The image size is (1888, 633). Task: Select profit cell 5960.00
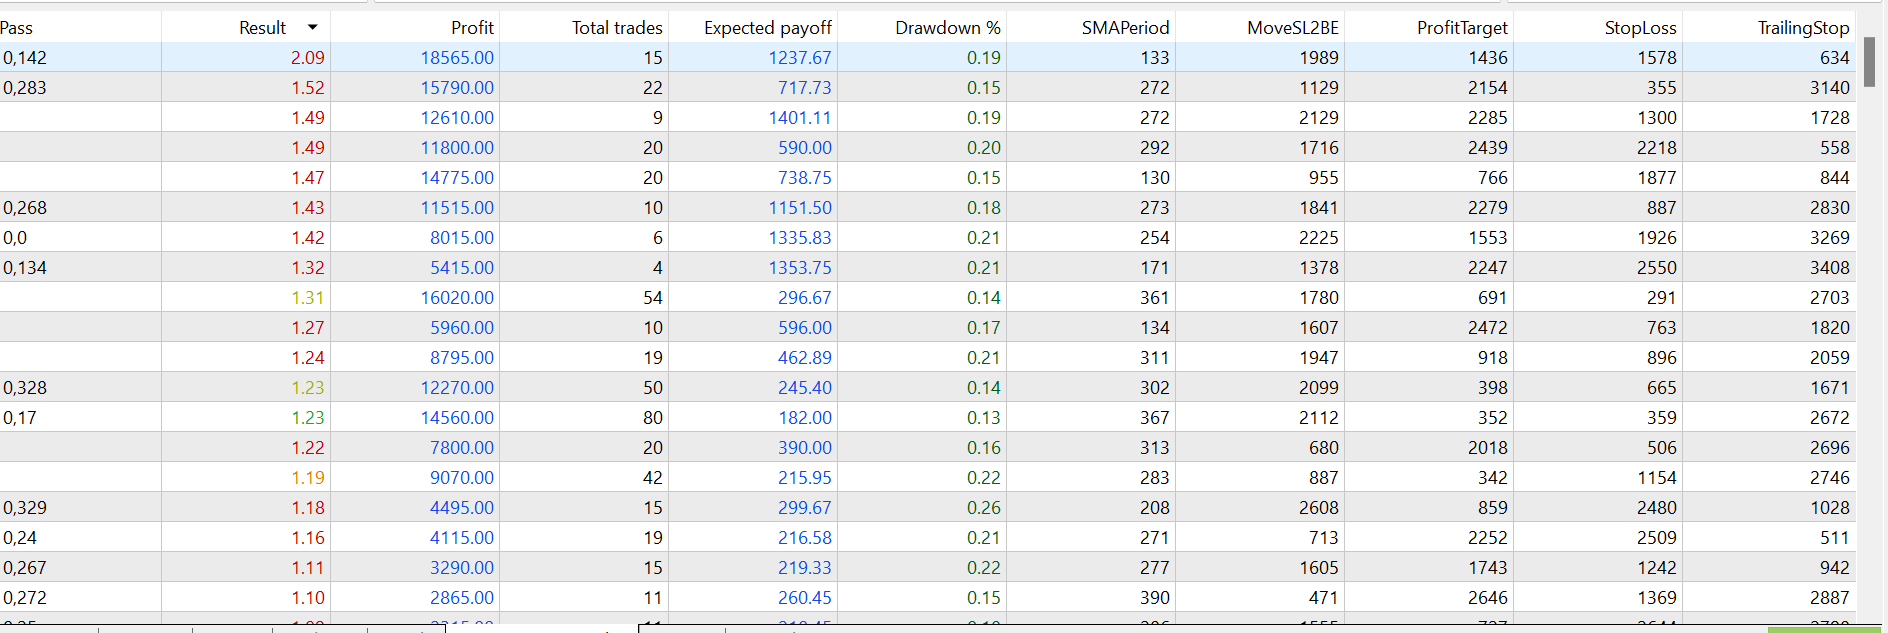[x=462, y=328]
